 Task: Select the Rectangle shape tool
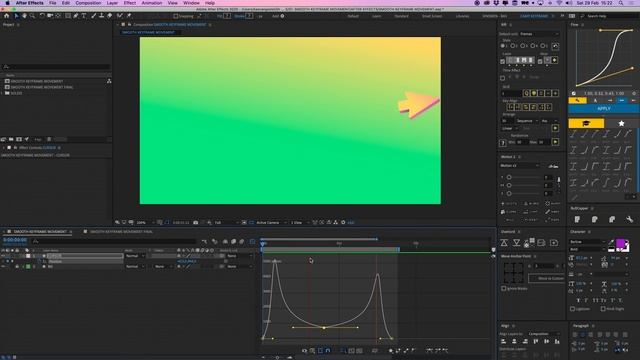coord(68,16)
